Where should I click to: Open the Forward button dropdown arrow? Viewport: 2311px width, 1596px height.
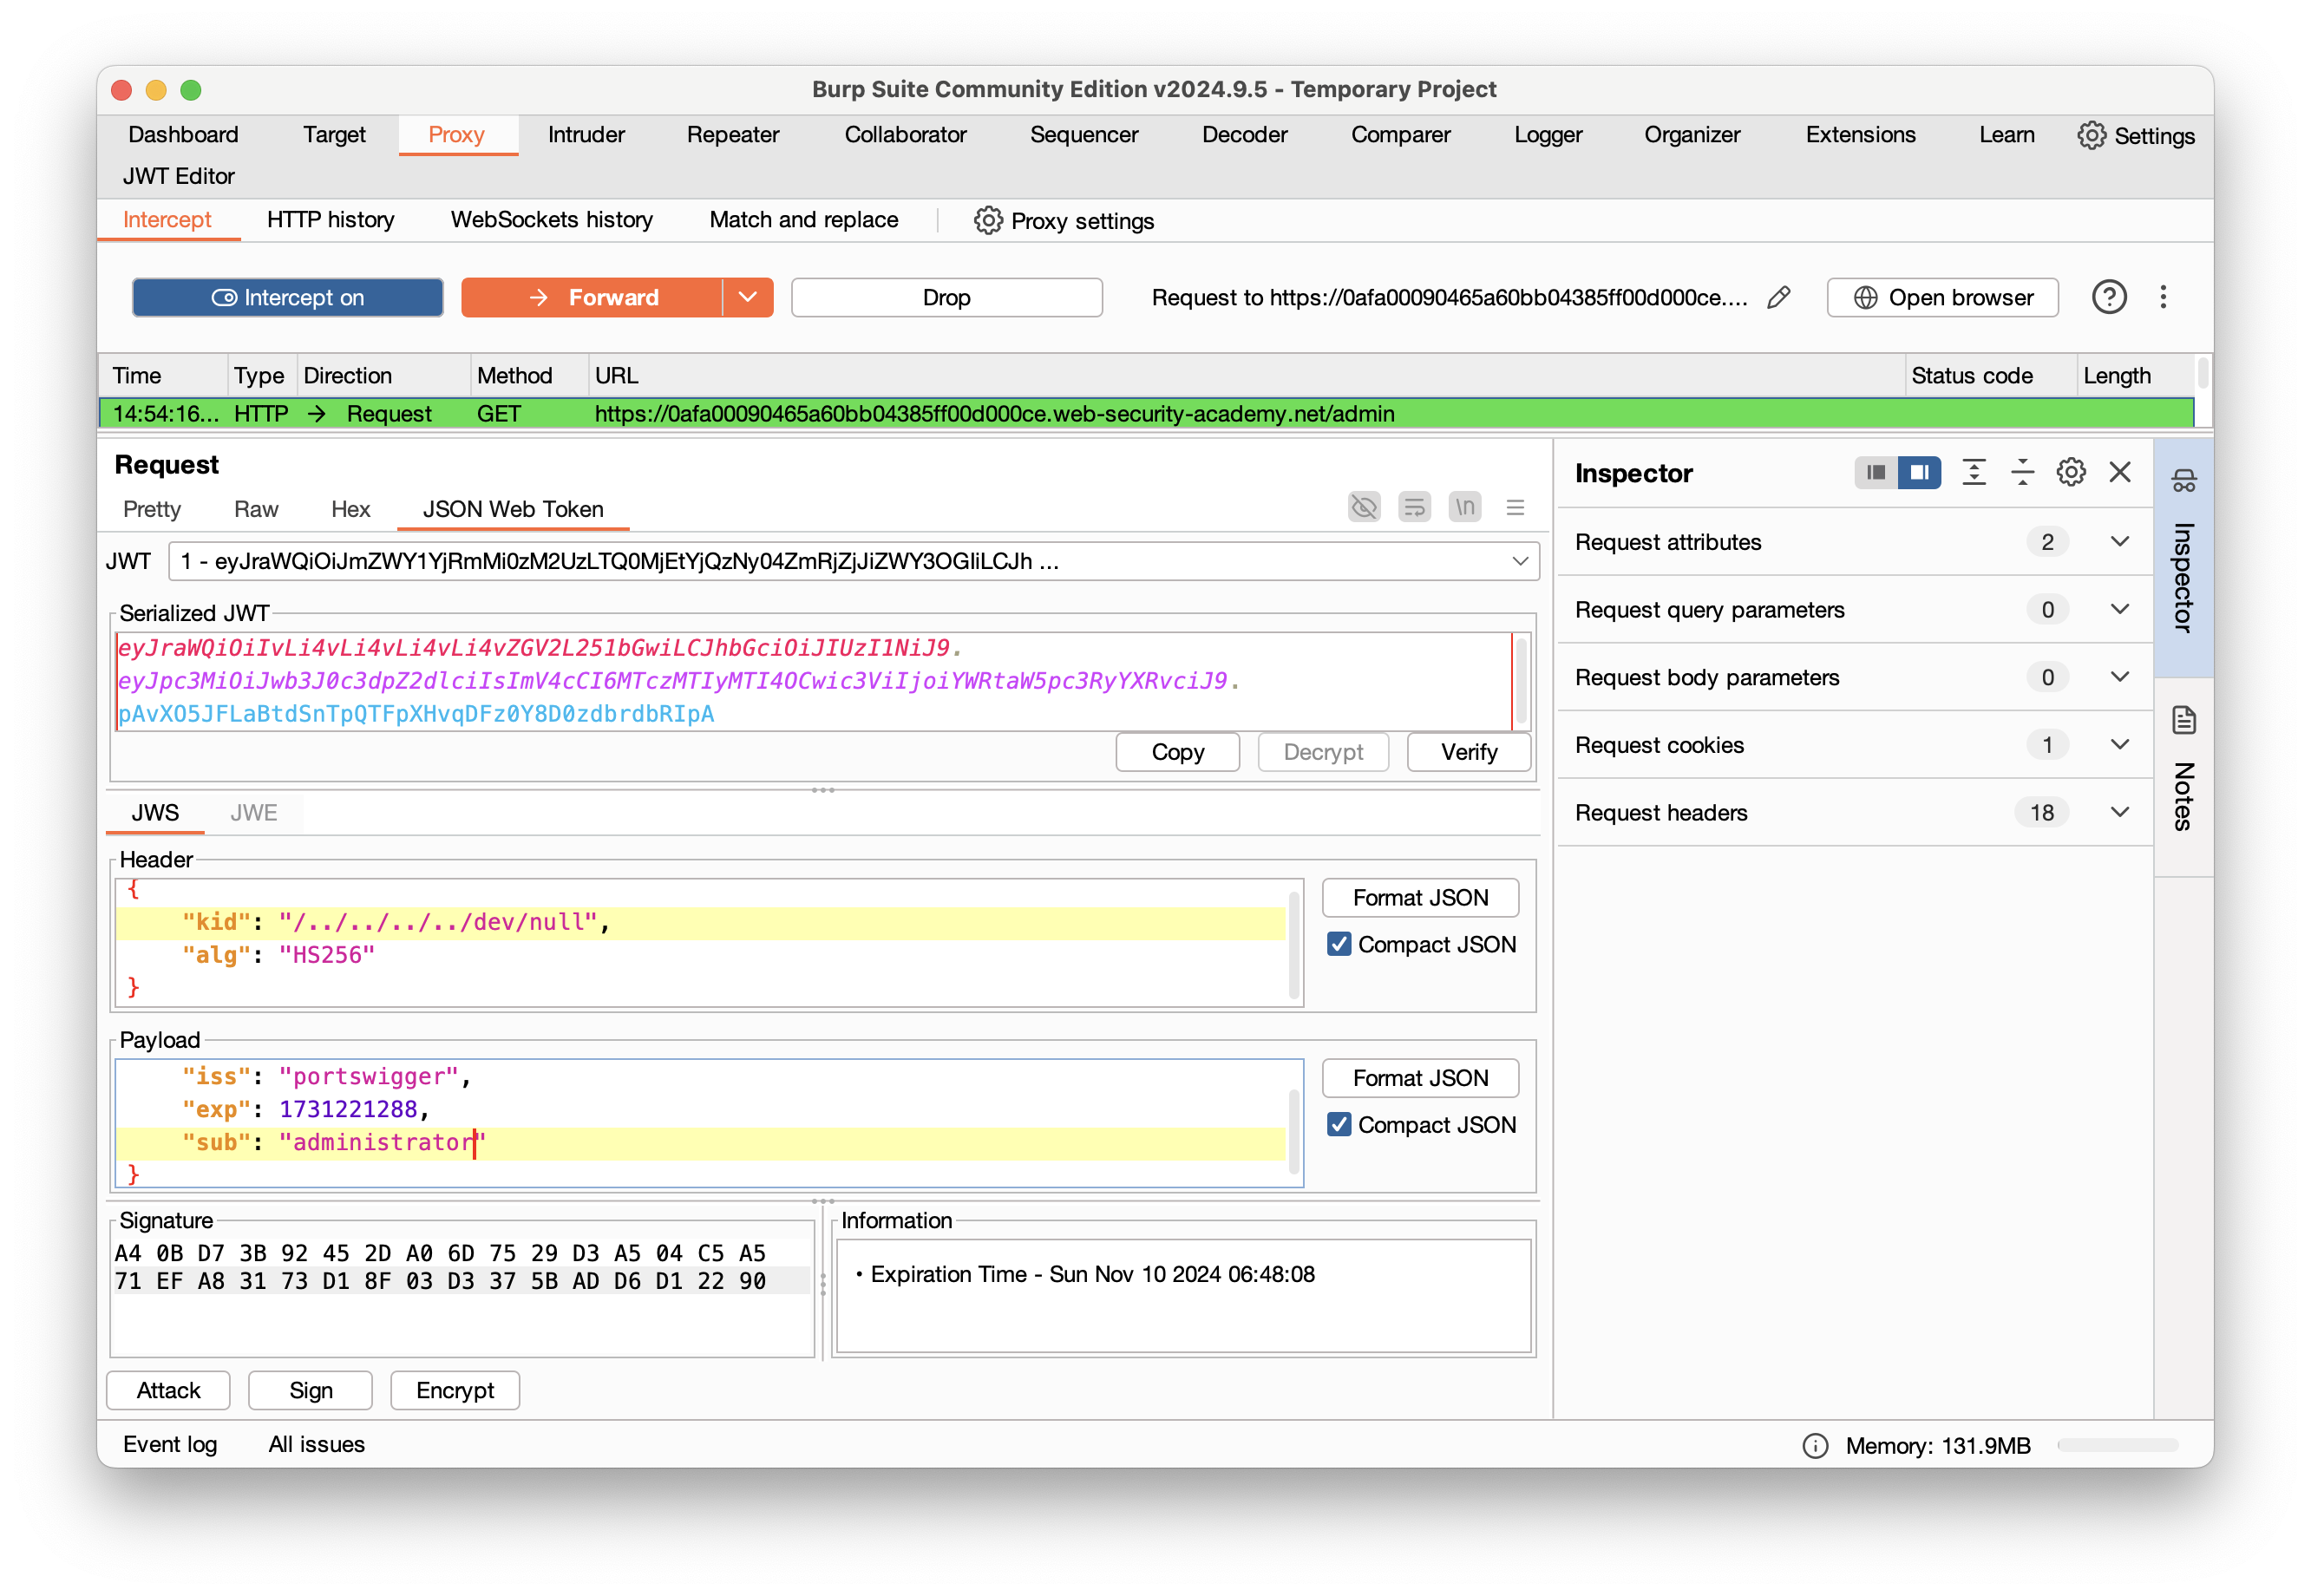tap(748, 297)
